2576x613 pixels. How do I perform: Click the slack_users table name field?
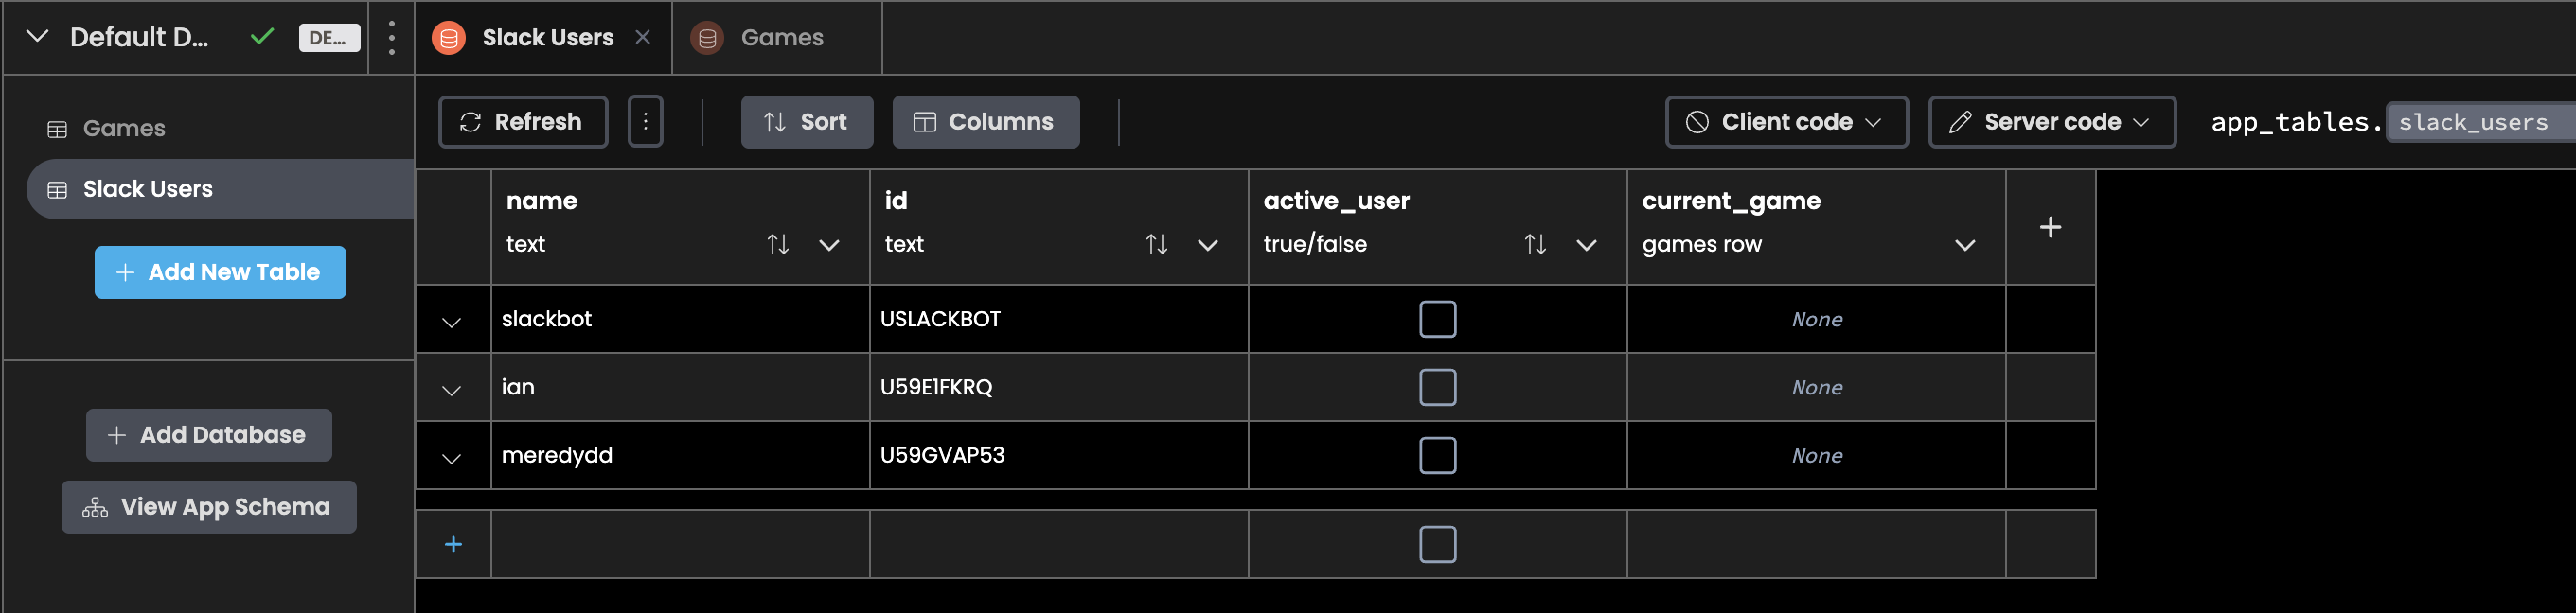(x=2476, y=123)
